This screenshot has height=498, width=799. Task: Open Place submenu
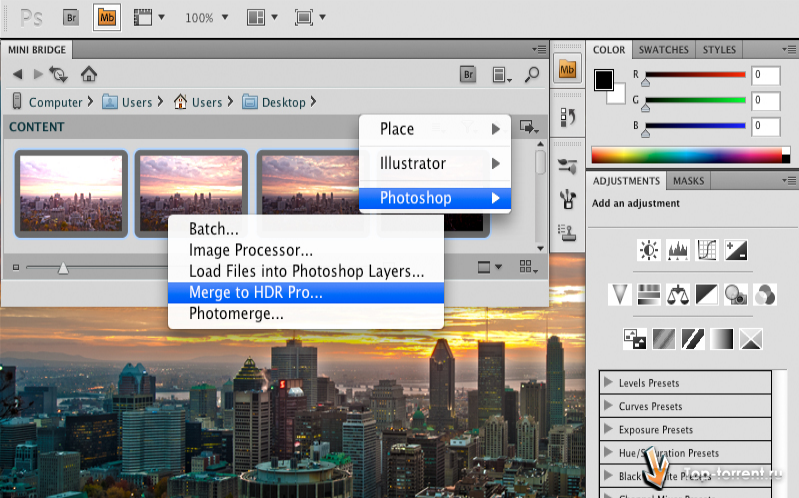(435, 129)
